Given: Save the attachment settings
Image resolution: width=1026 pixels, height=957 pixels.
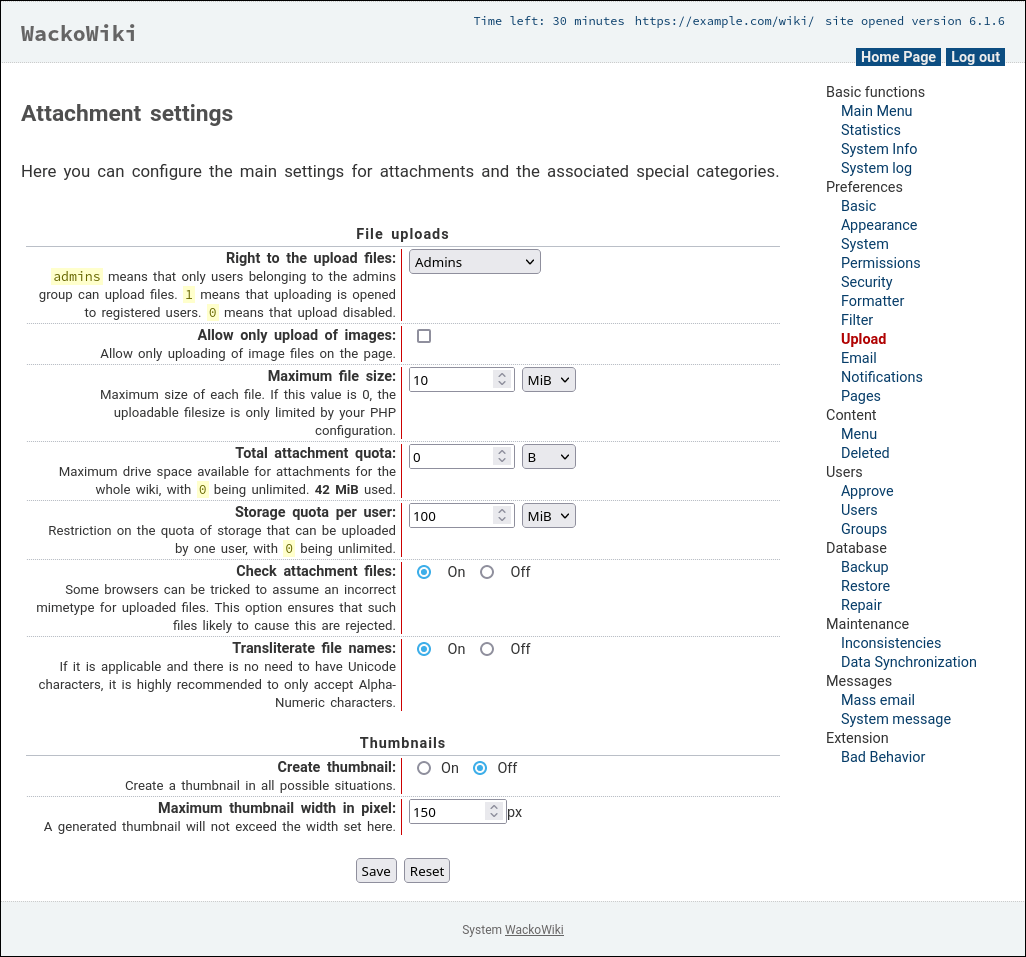Looking at the screenshot, I should 376,871.
